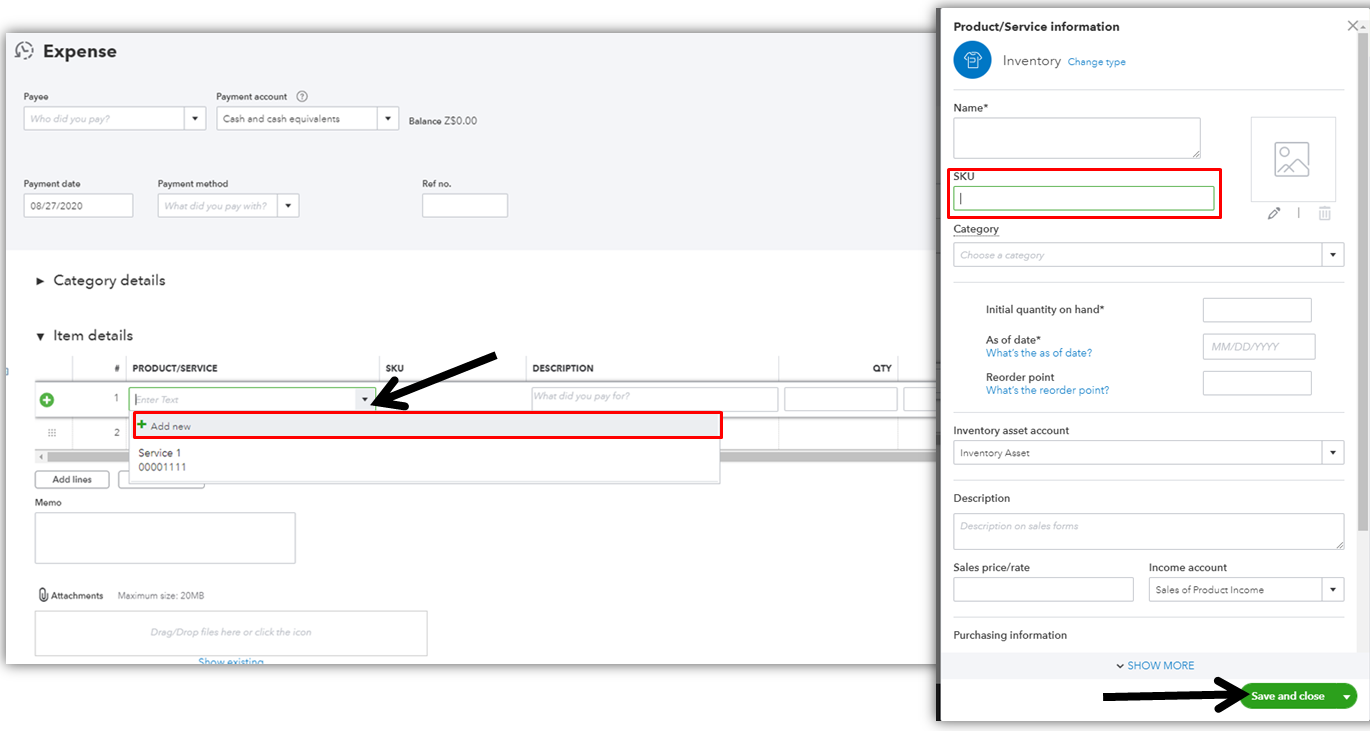Click the product Description text area
The image size is (1370, 731).
click(x=1149, y=531)
